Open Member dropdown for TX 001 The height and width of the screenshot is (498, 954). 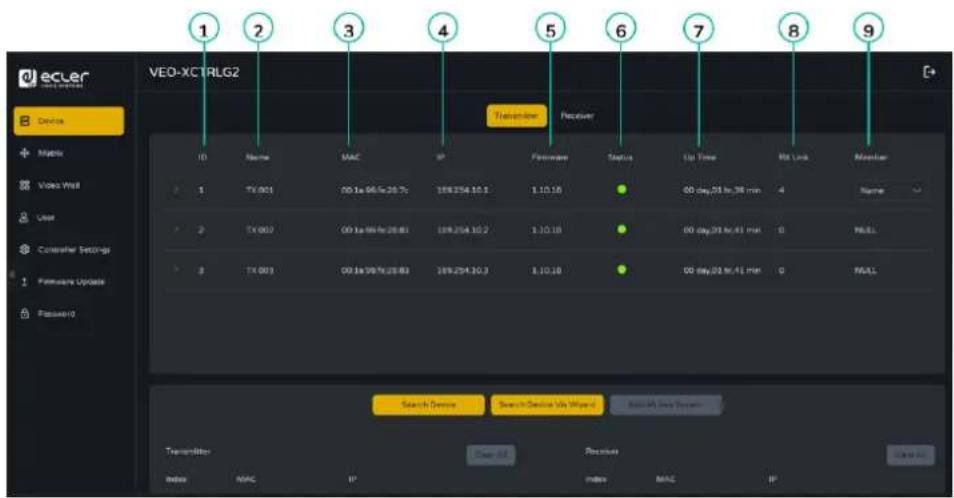pos(891,190)
